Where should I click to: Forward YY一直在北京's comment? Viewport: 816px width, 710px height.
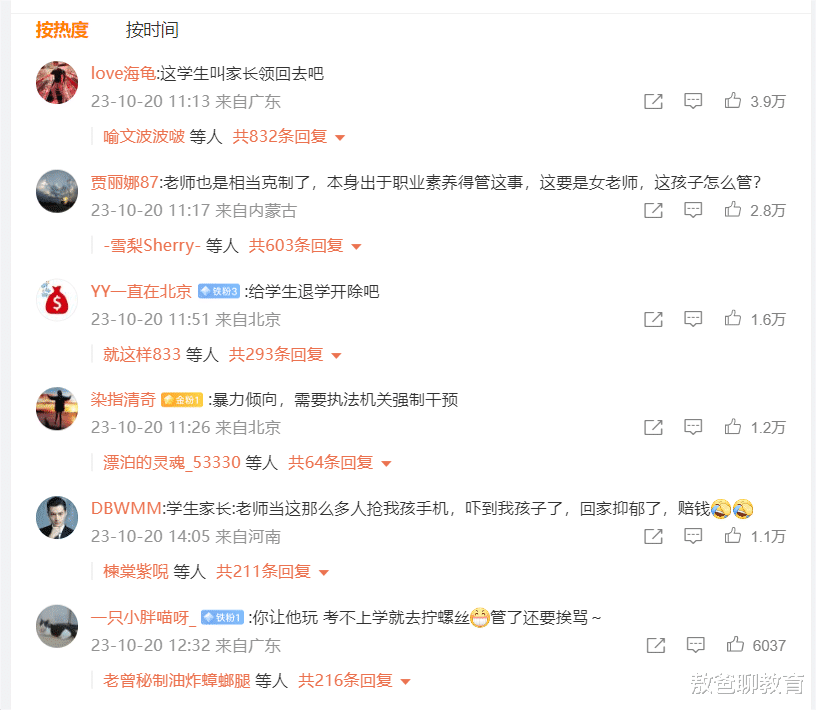[653, 319]
